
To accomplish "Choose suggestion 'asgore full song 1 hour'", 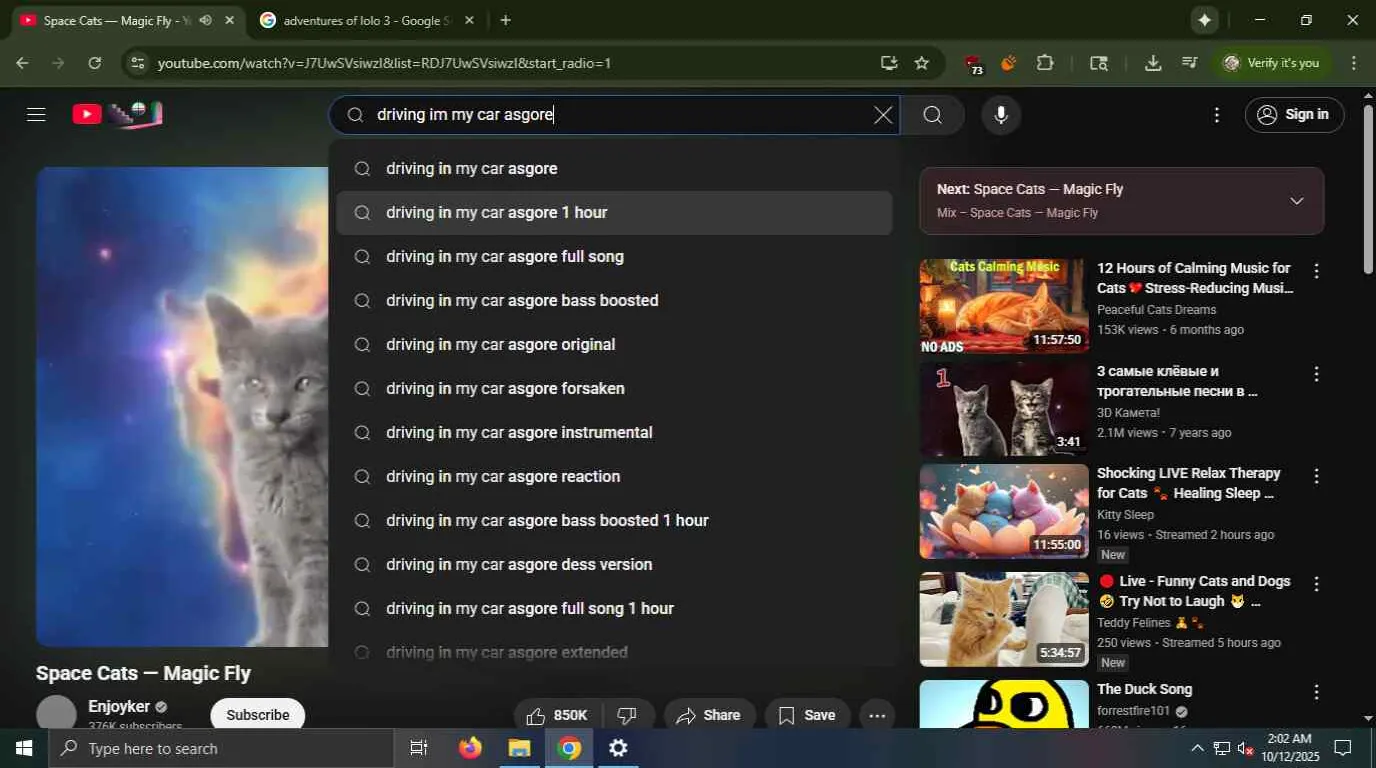I will [x=614, y=609].
